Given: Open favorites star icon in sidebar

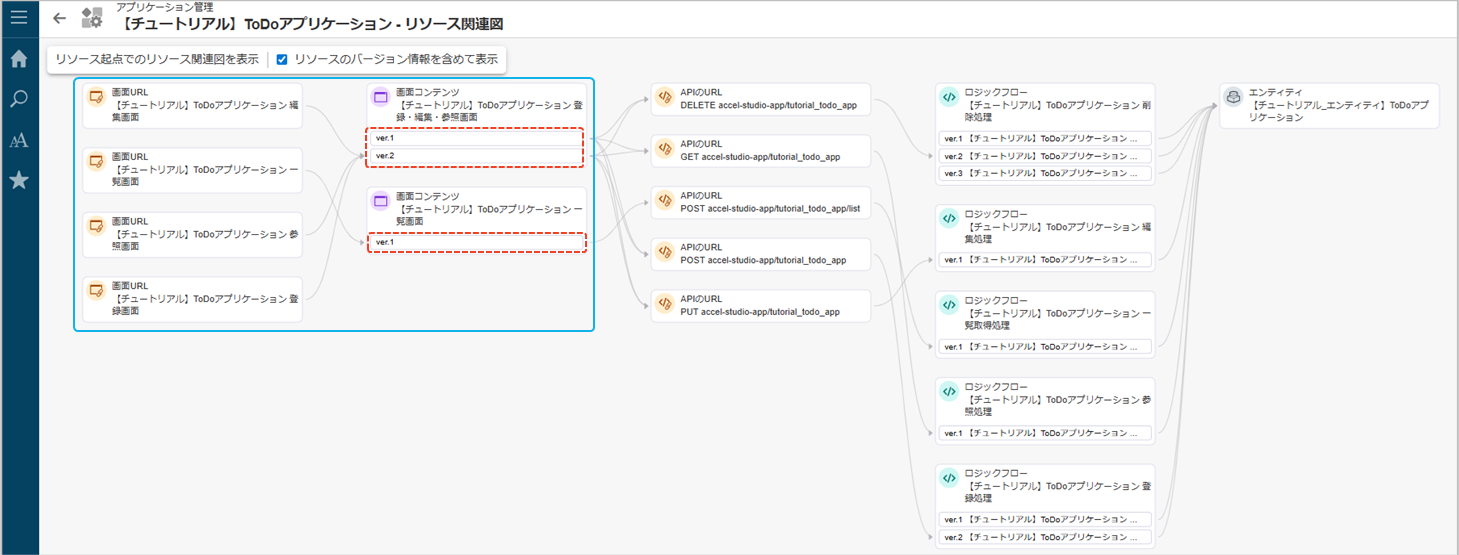Looking at the screenshot, I should tap(18, 180).
